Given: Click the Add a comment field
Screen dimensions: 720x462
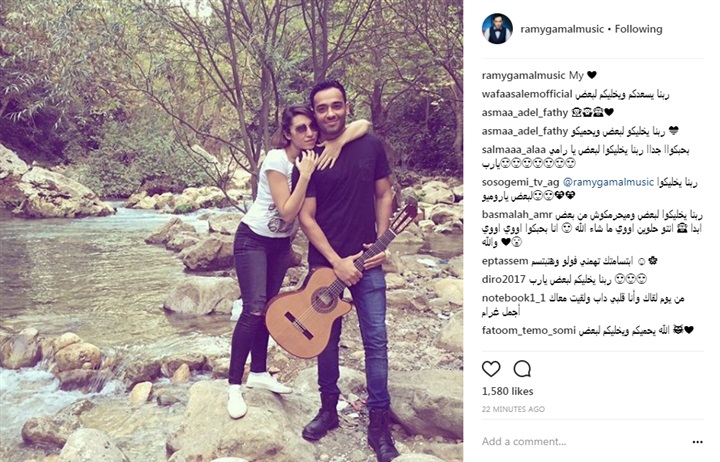Looking at the screenshot, I should pos(583,442).
